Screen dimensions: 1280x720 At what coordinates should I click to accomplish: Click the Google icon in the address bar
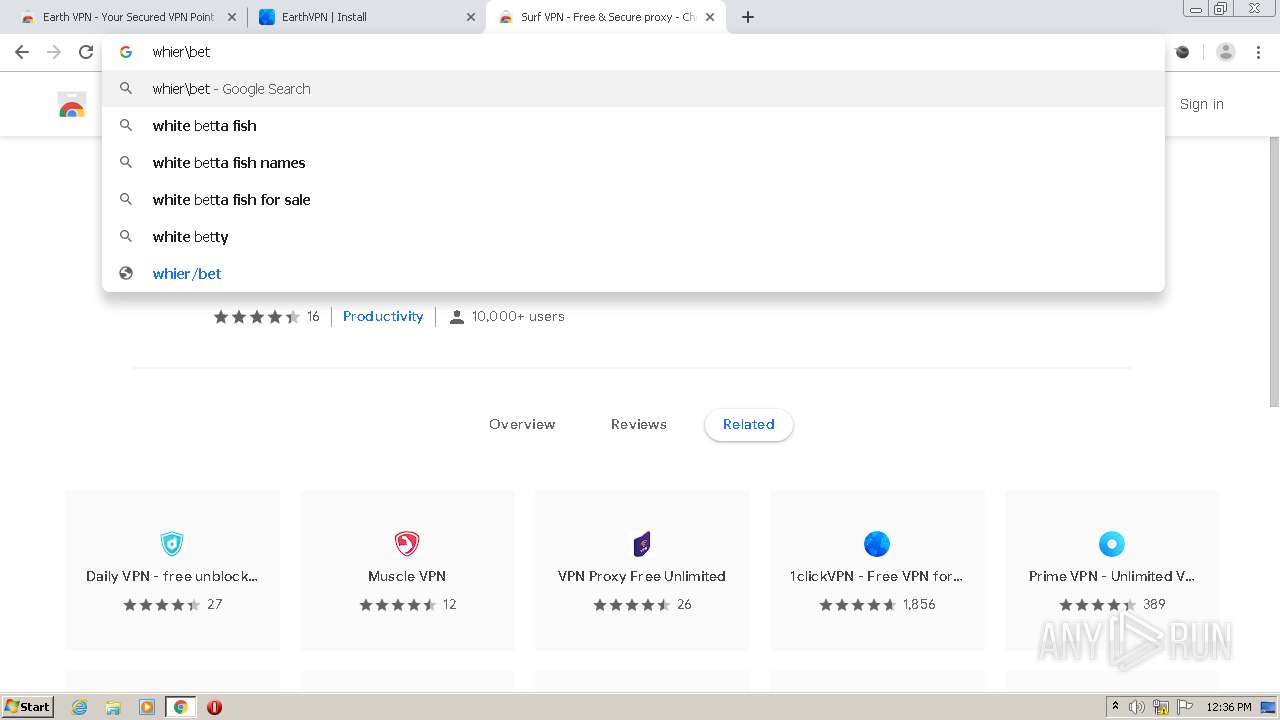click(x=126, y=52)
